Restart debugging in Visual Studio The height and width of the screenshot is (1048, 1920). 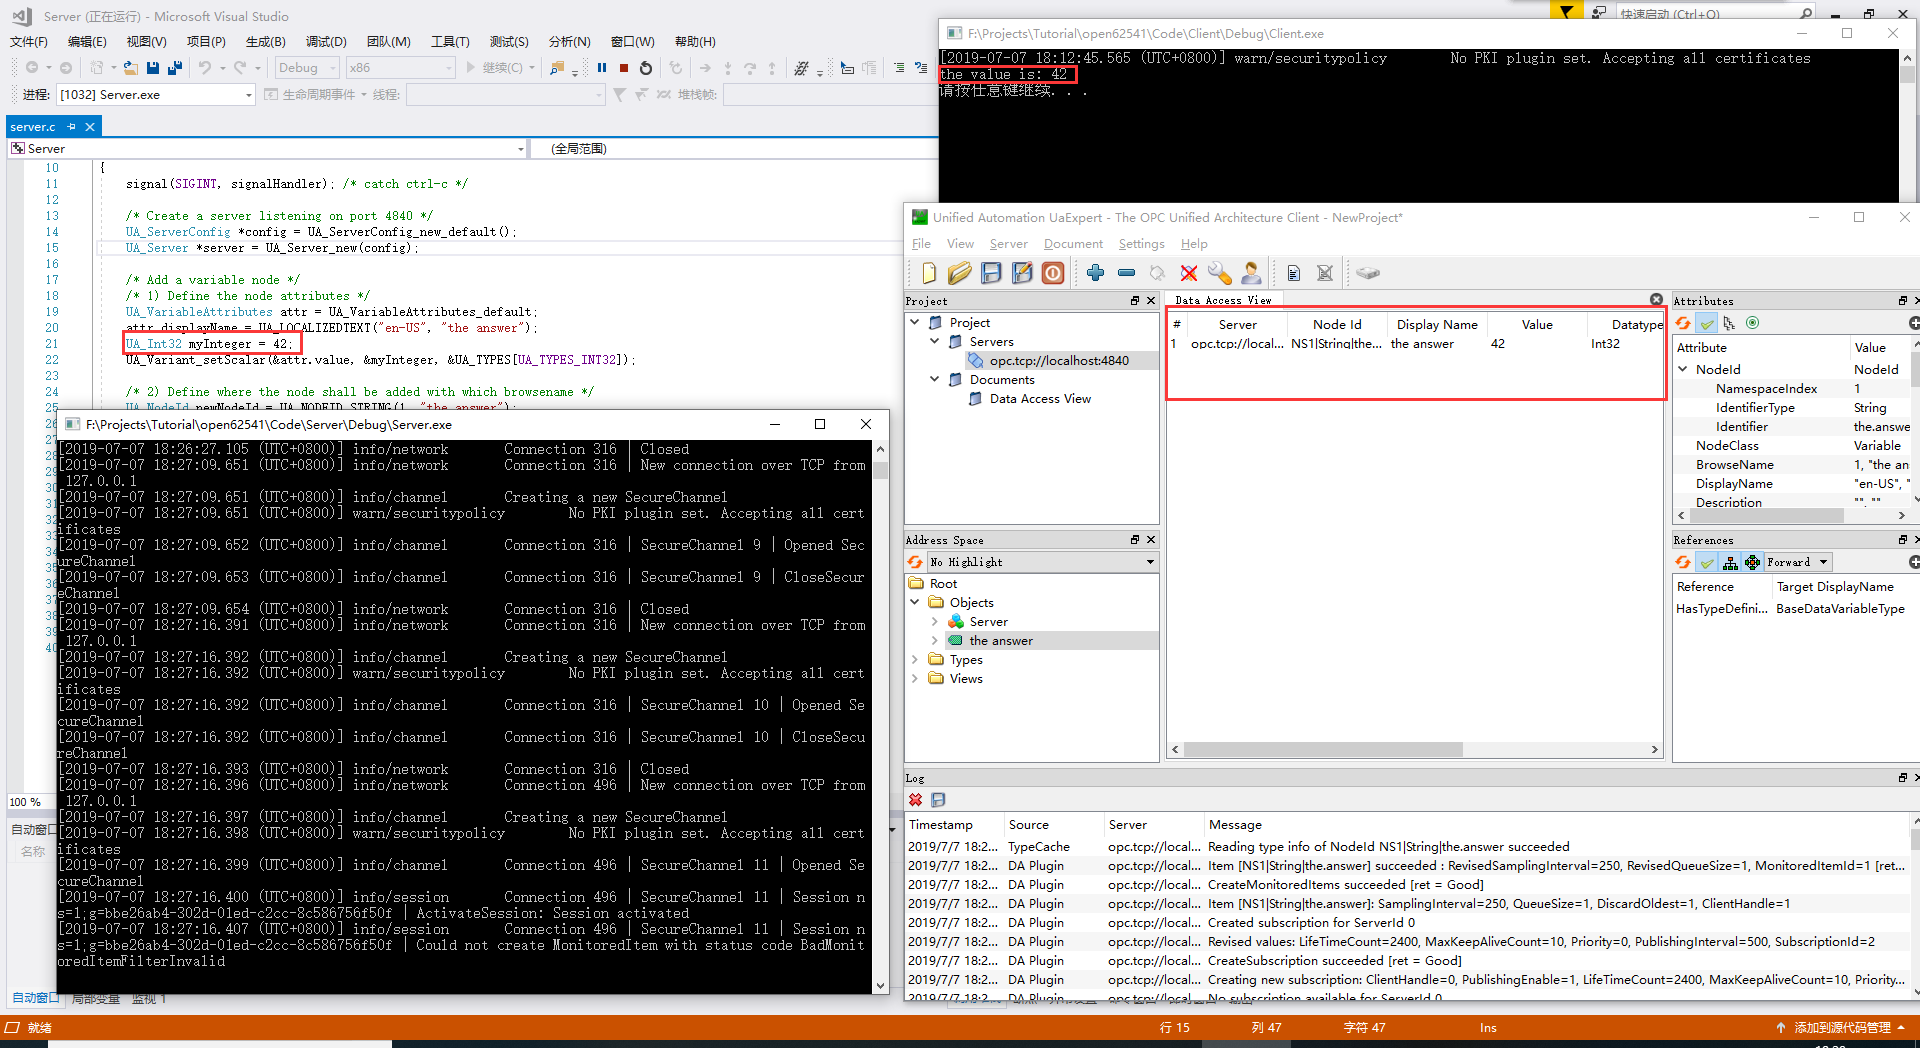pos(646,68)
